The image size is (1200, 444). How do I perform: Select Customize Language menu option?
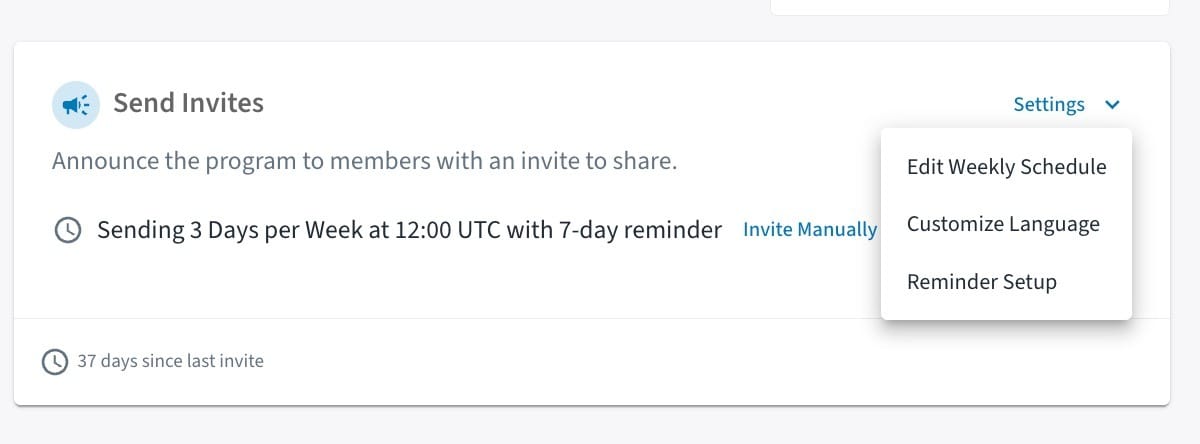[1002, 224]
